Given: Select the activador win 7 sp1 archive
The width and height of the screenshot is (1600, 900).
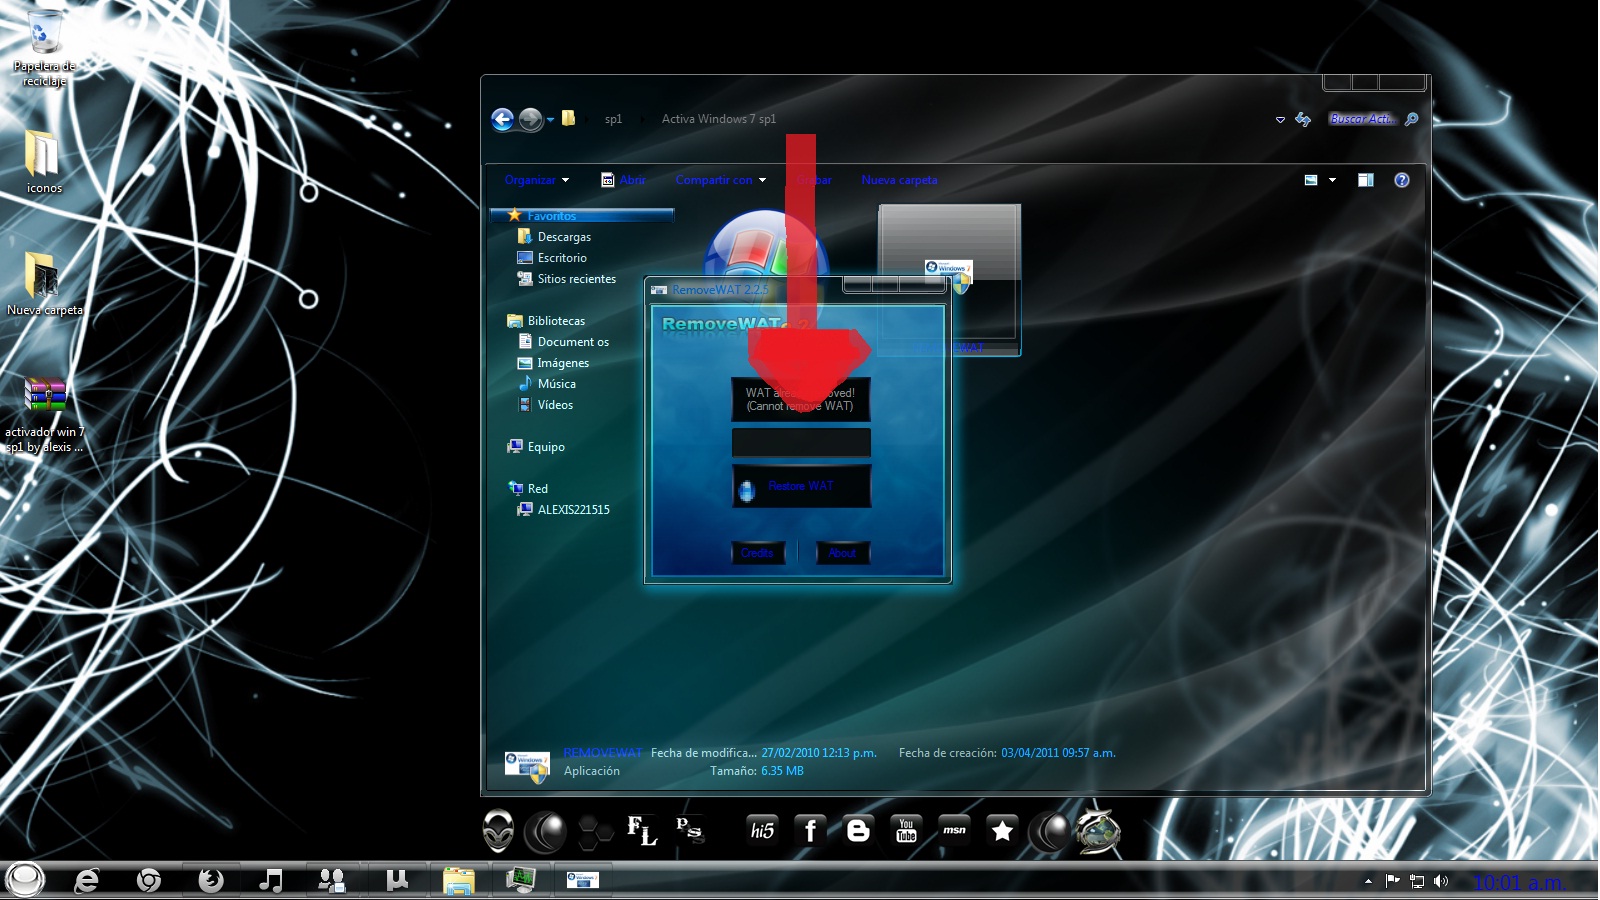Looking at the screenshot, I should point(44,415).
